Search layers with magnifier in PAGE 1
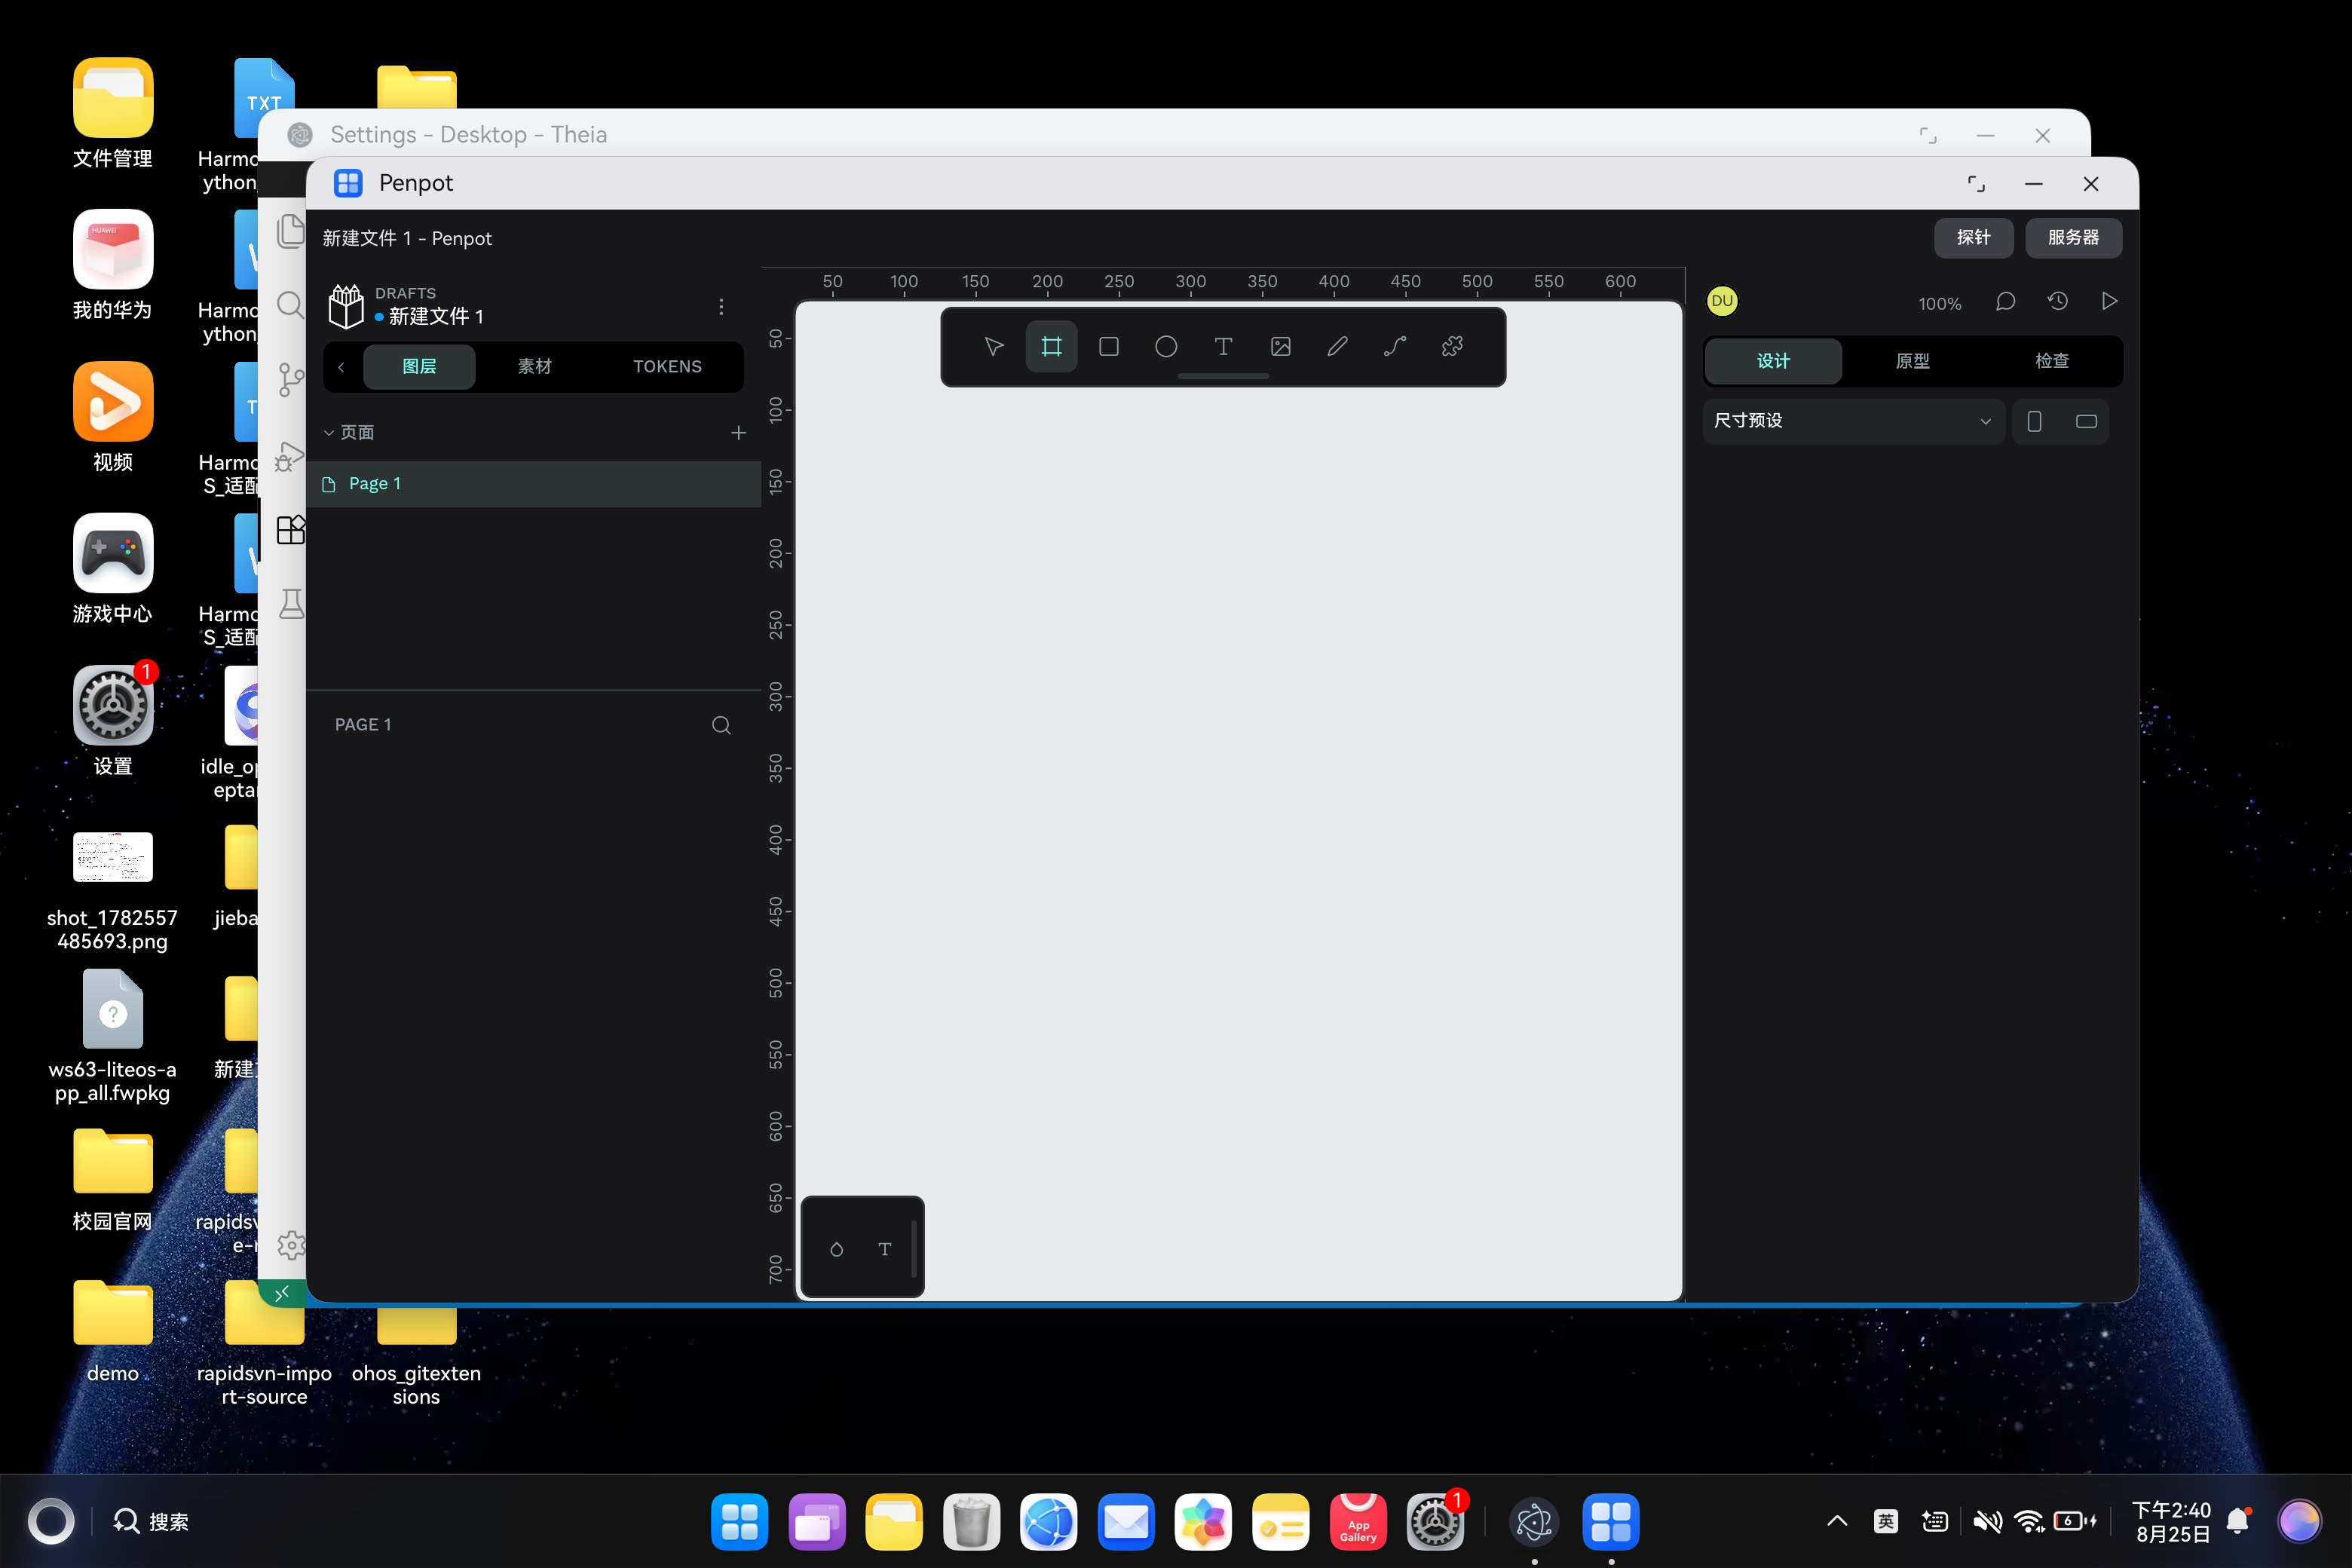Screen dimensions: 2352x1568 pos(721,725)
